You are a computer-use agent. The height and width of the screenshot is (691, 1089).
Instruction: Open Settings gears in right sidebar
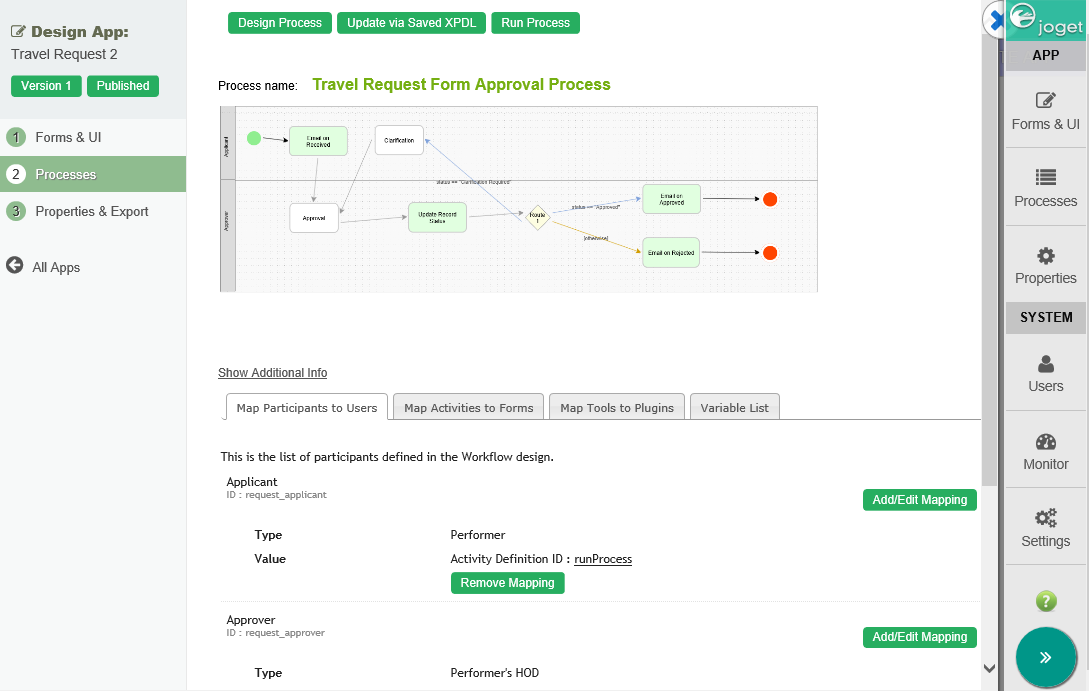pyautogui.click(x=1045, y=528)
